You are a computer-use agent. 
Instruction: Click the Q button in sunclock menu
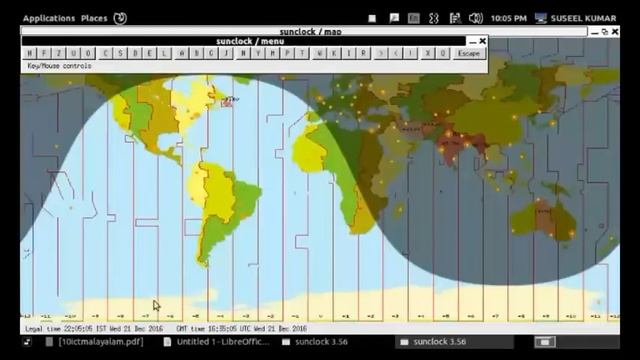coord(443,53)
